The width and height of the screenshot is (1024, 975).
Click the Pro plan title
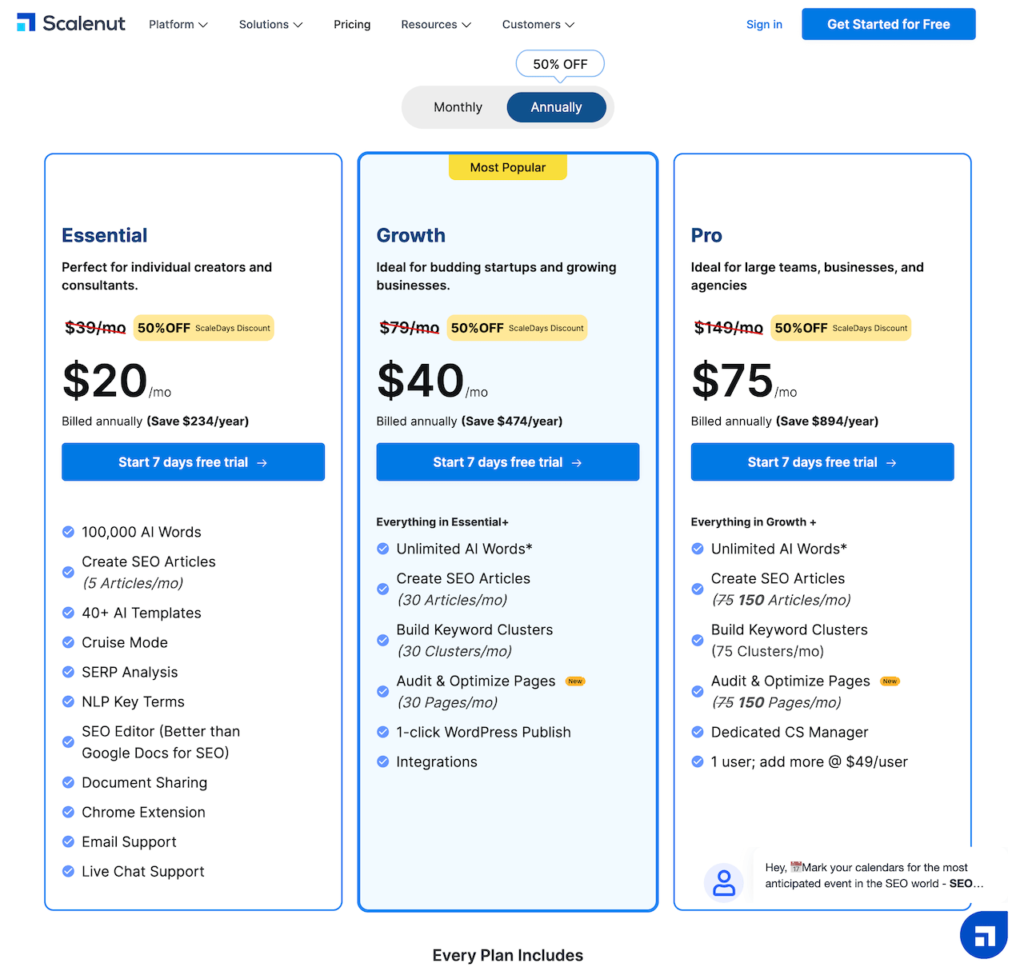707,235
